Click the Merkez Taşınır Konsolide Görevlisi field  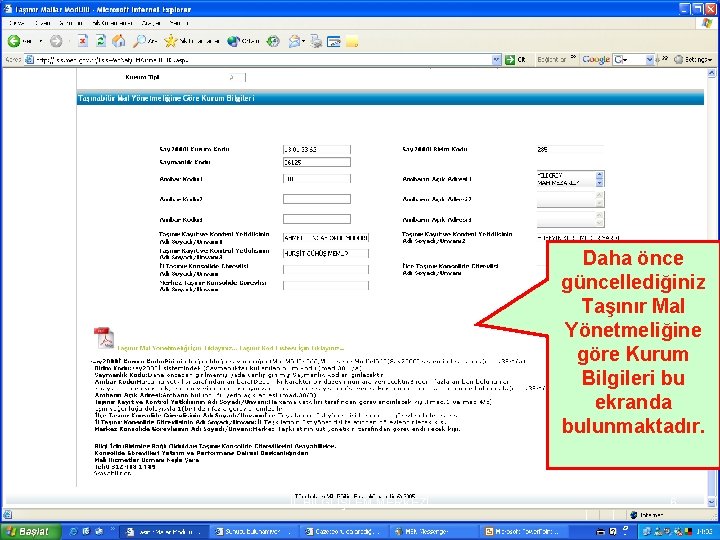click(326, 286)
